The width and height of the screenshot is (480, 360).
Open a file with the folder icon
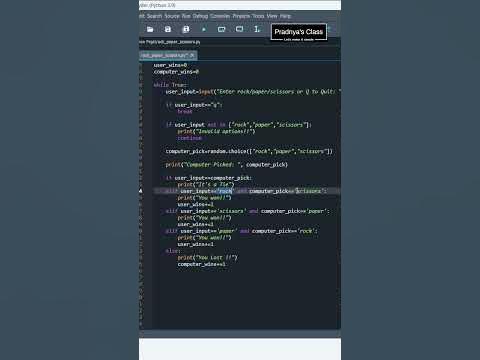pyautogui.click(x=150, y=29)
